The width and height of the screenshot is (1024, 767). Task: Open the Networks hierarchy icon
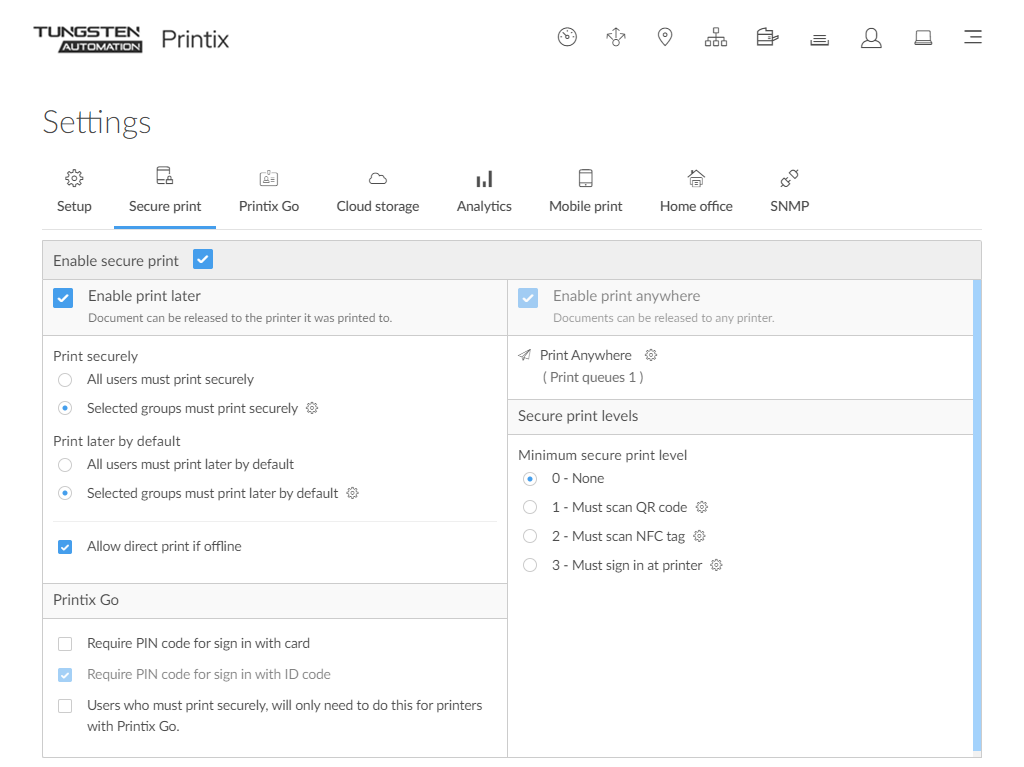tap(716, 38)
